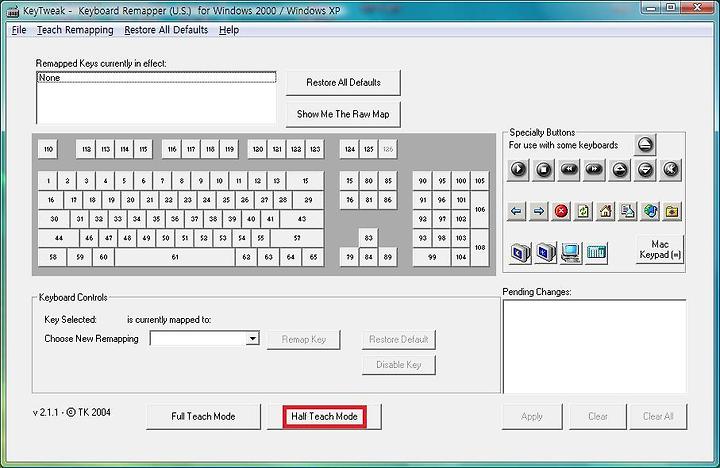Open the File menu

[x=19, y=30]
